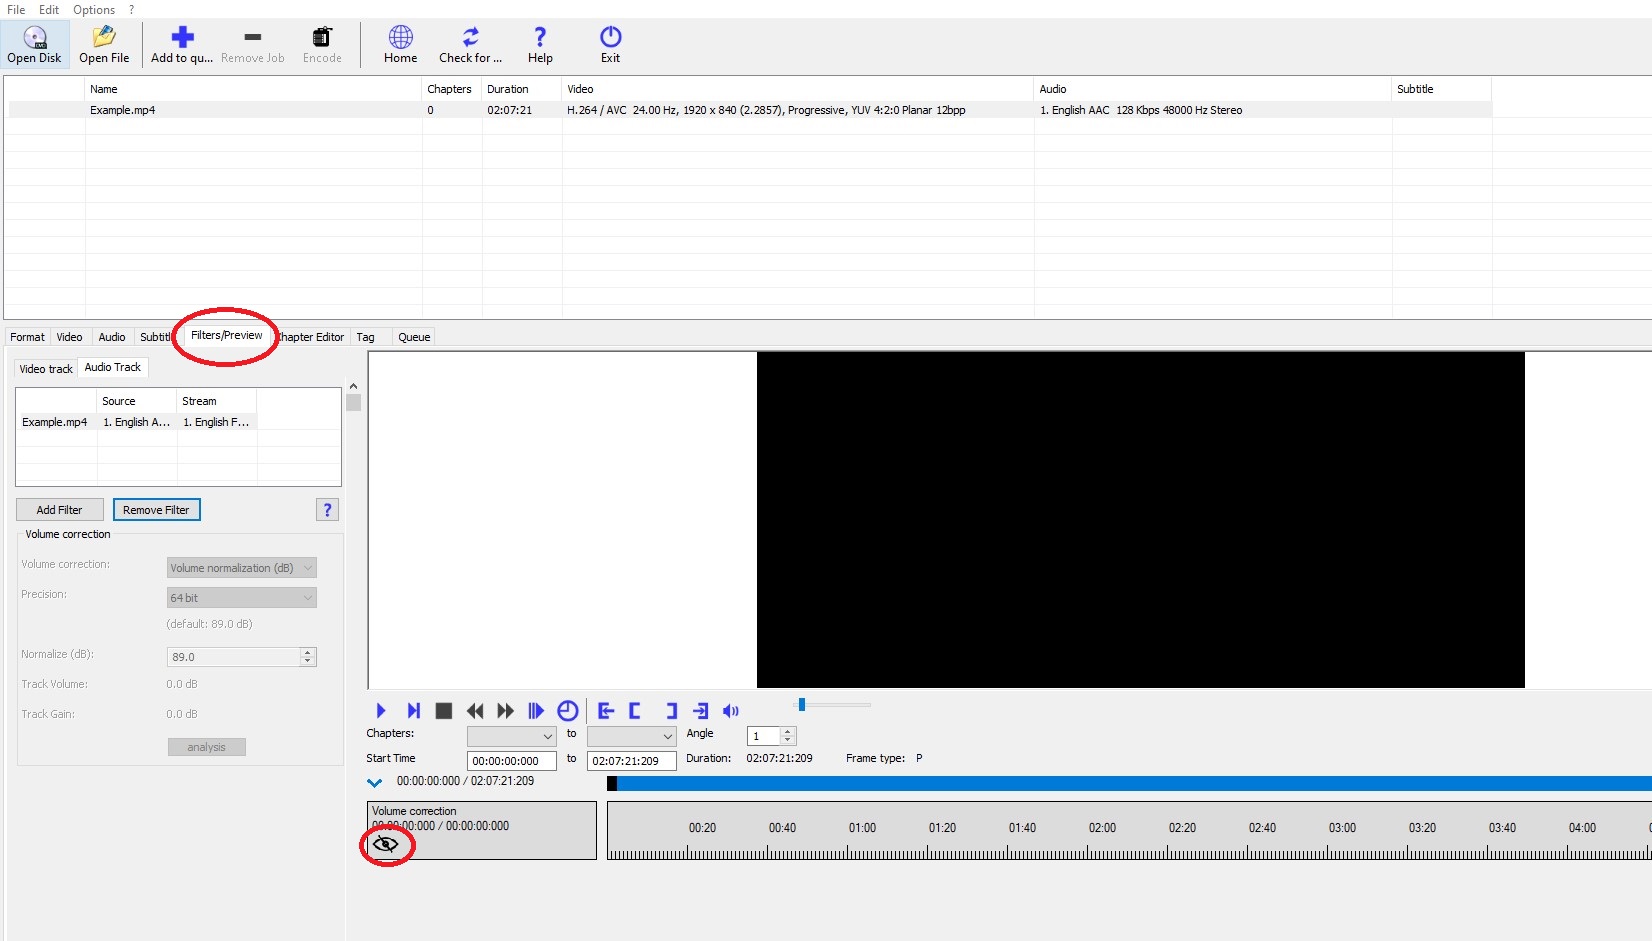Click the end time field 02:07:21:209
The width and height of the screenshot is (1652, 941).
pyautogui.click(x=632, y=761)
